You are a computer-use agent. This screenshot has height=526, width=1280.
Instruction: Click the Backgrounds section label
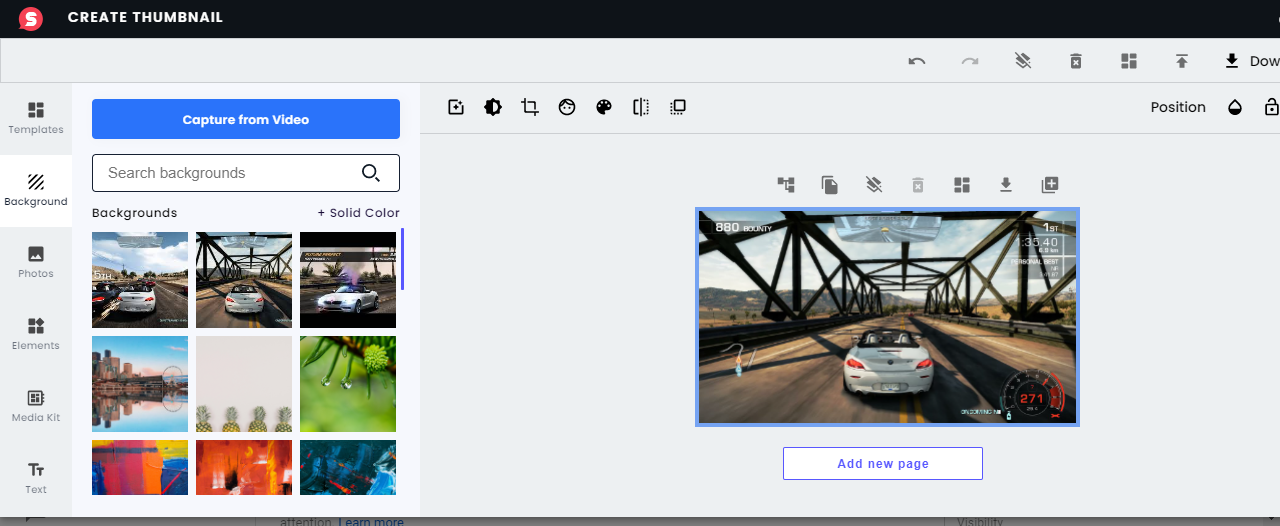pyautogui.click(x=134, y=213)
